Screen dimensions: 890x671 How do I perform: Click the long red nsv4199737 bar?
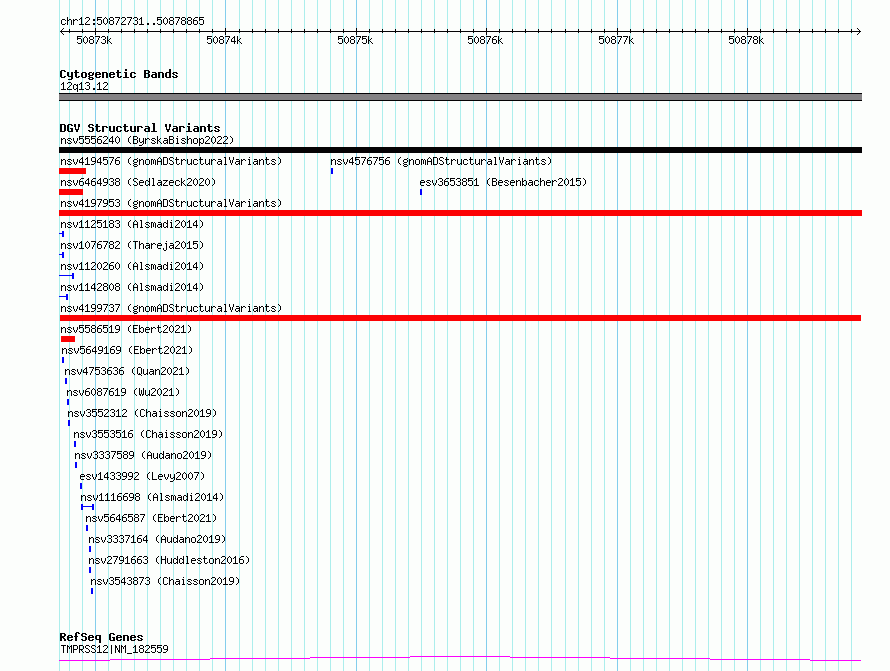pyautogui.click(x=460, y=318)
